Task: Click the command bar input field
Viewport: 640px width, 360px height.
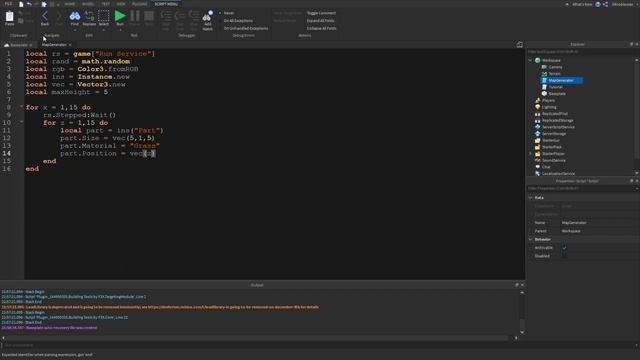Action: point(318,345)
